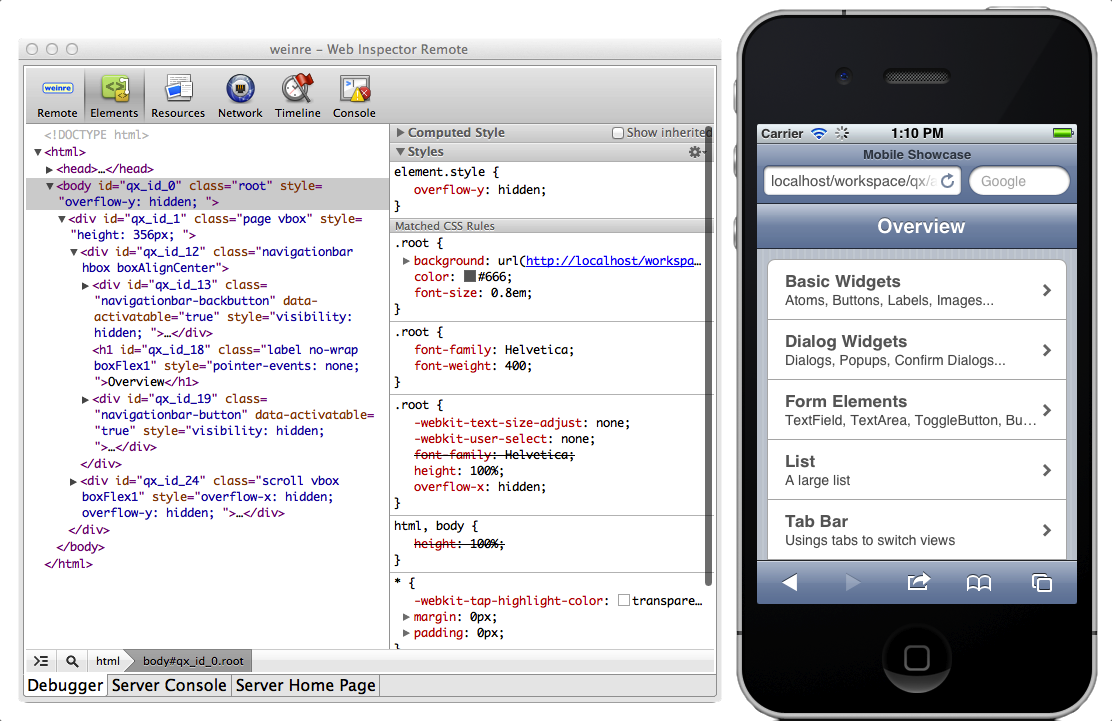Select the Resources toolbar icon
Viewport: 1112px width, 721px height.
click(178, 96)
